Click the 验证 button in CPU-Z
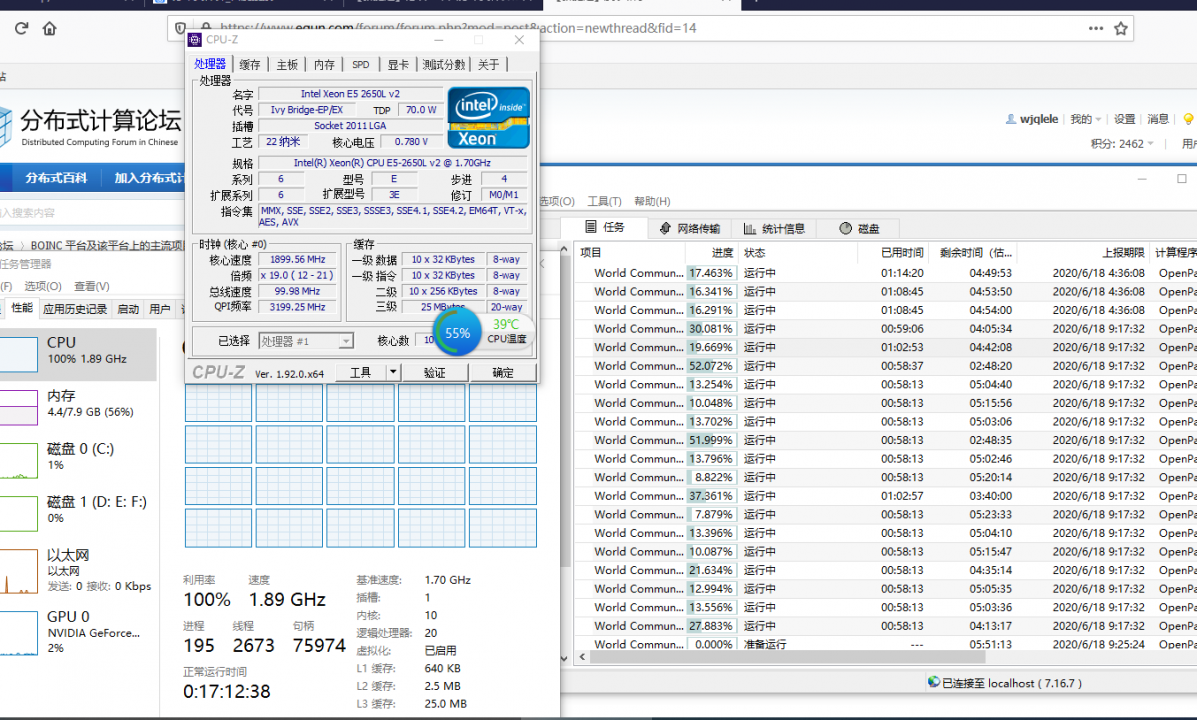 (x=434, y=372)
